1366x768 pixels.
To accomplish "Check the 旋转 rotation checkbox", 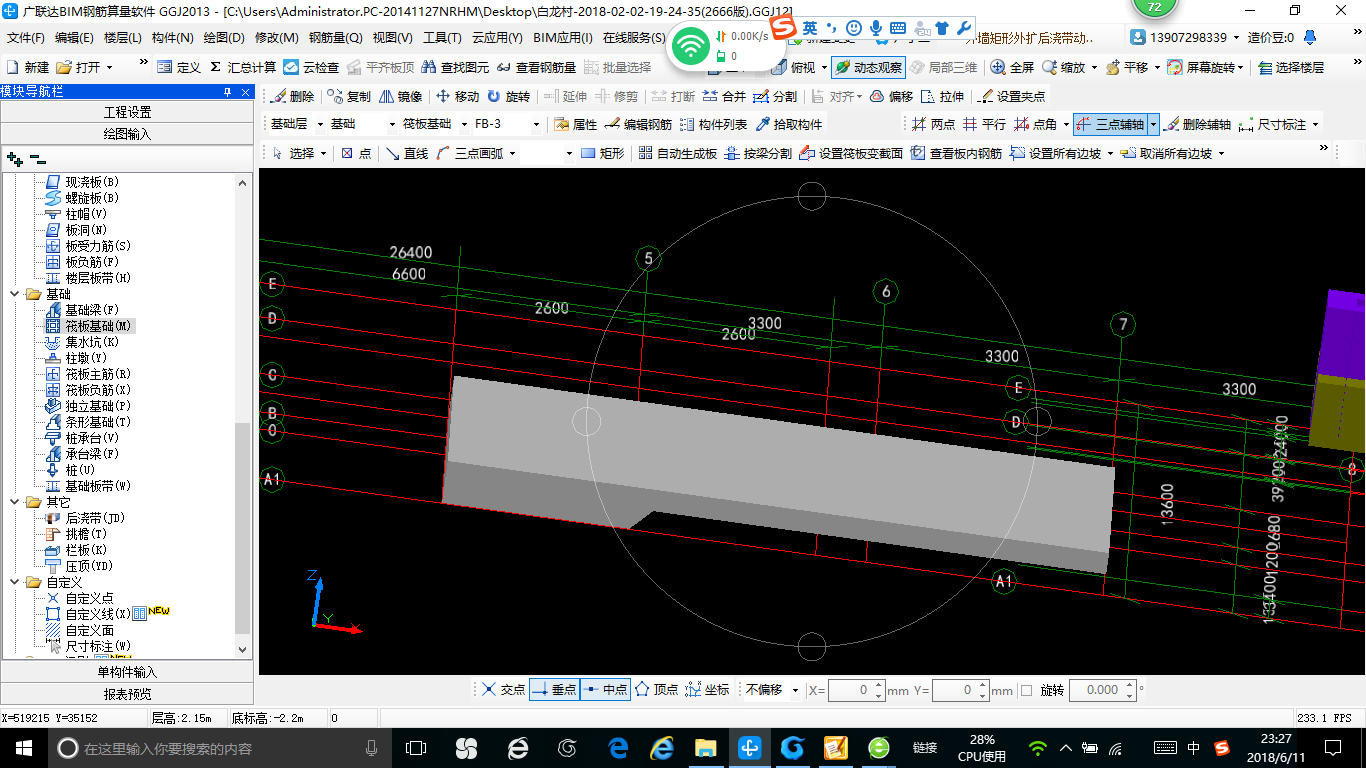I will [1025, 690].
